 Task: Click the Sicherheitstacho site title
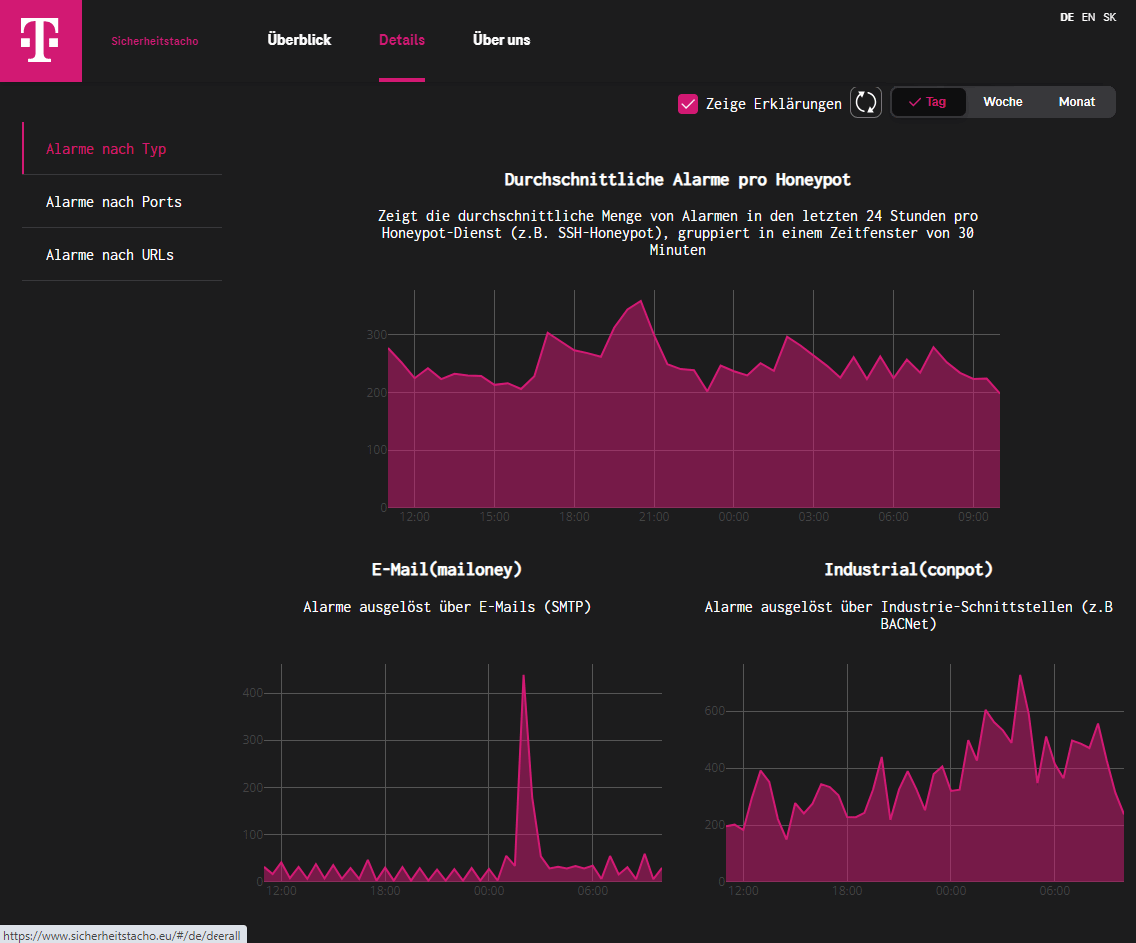point(155,41)
